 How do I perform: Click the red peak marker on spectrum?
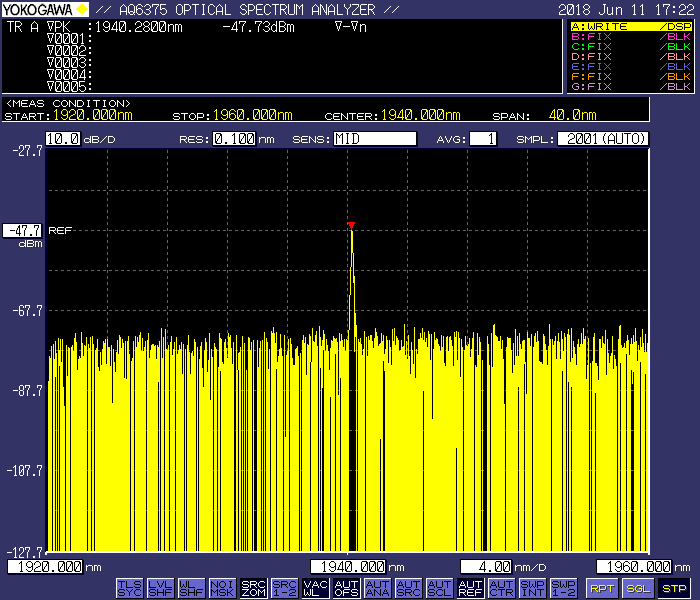tap(351, 225)
